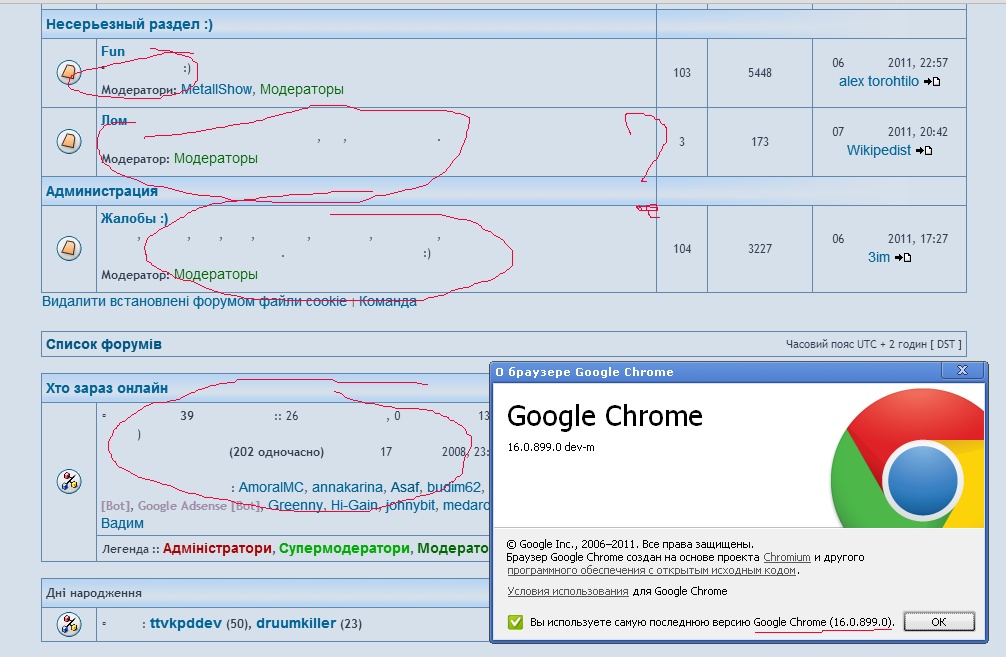This screenshot has width=1006, height=657.
Task: View latest post icon beside Wikipedist
Action: pyautogui.click(x=924, y=150)
